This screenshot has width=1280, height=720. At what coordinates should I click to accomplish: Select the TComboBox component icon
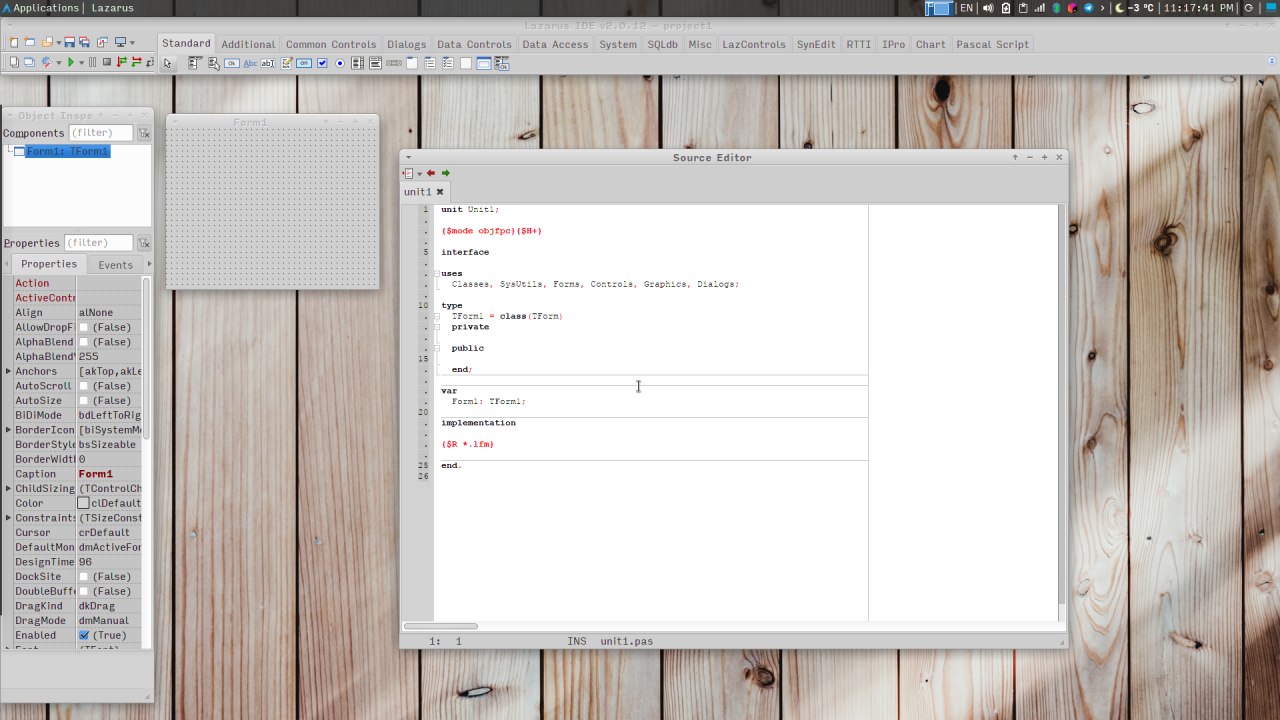click(x=376, y=63)
